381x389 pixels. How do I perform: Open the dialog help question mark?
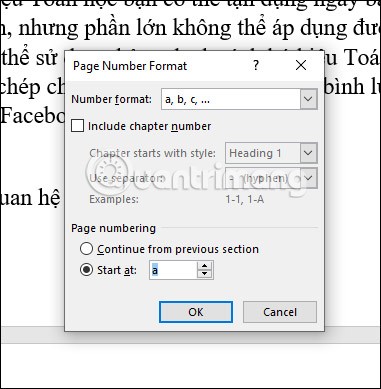click(x=256, y=65)
